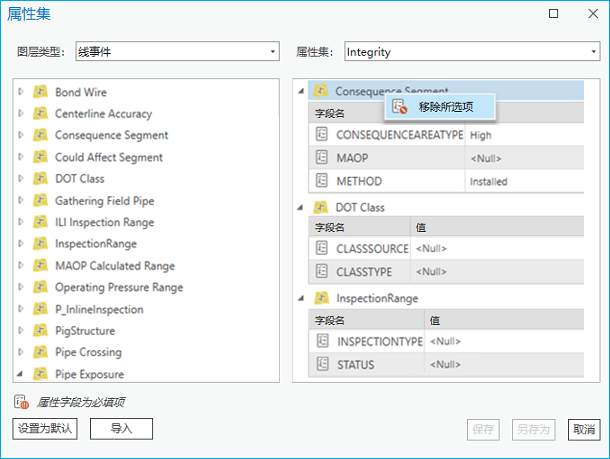Click the required field indicator icon
This screenshot has width=610, height=459.
point(22,402)
